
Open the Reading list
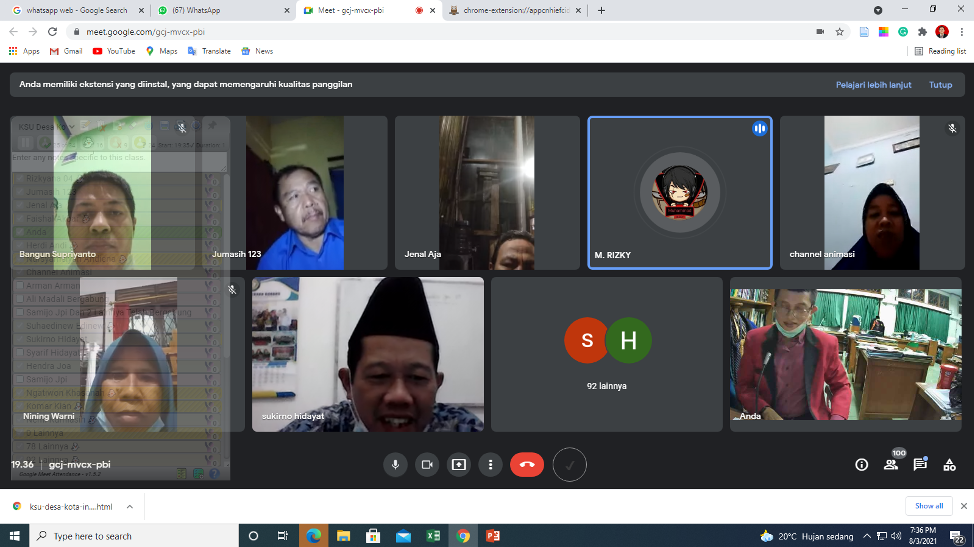tap(940, 51)
